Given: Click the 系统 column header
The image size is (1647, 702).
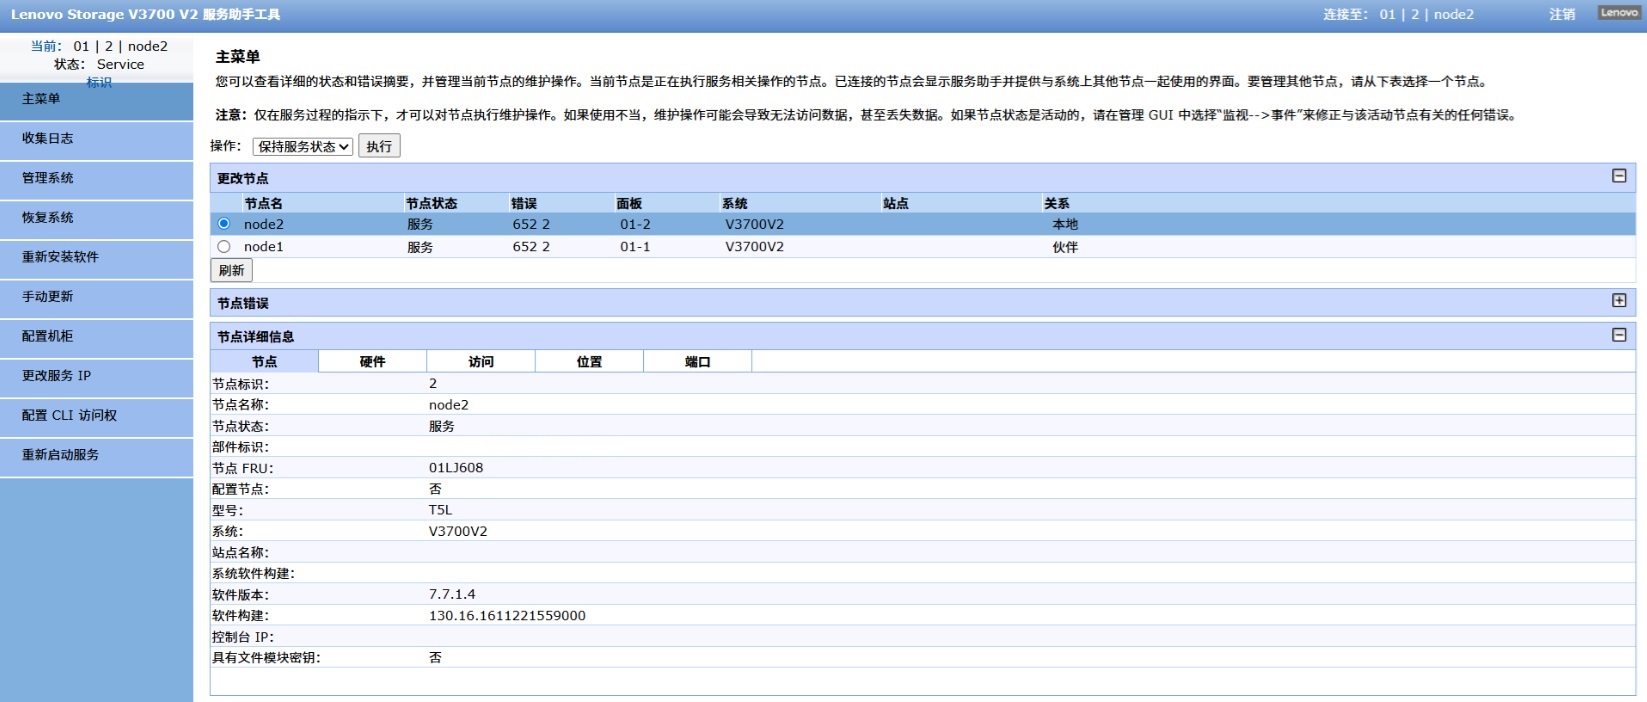Looking at the screenshot, I should point(735,203).
